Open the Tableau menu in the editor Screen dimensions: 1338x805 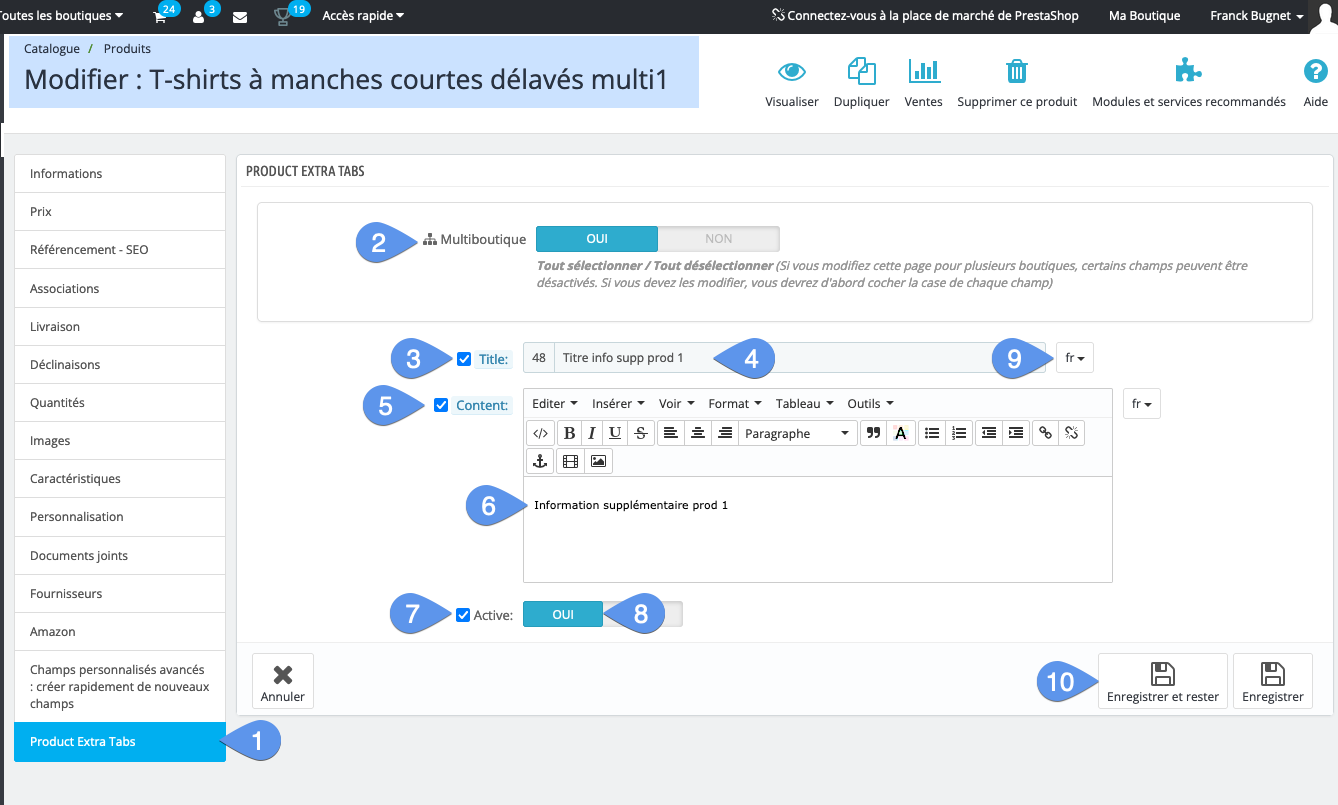(803, 403)
